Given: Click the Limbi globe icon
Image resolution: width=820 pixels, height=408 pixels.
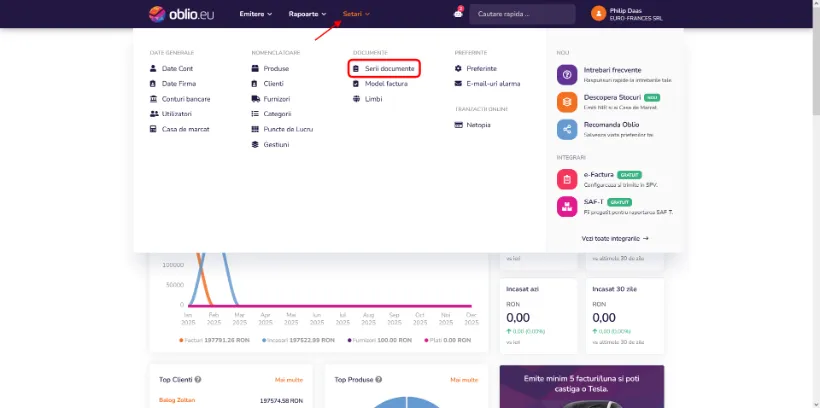Looking at the screenshot, I should coord(357,99).
